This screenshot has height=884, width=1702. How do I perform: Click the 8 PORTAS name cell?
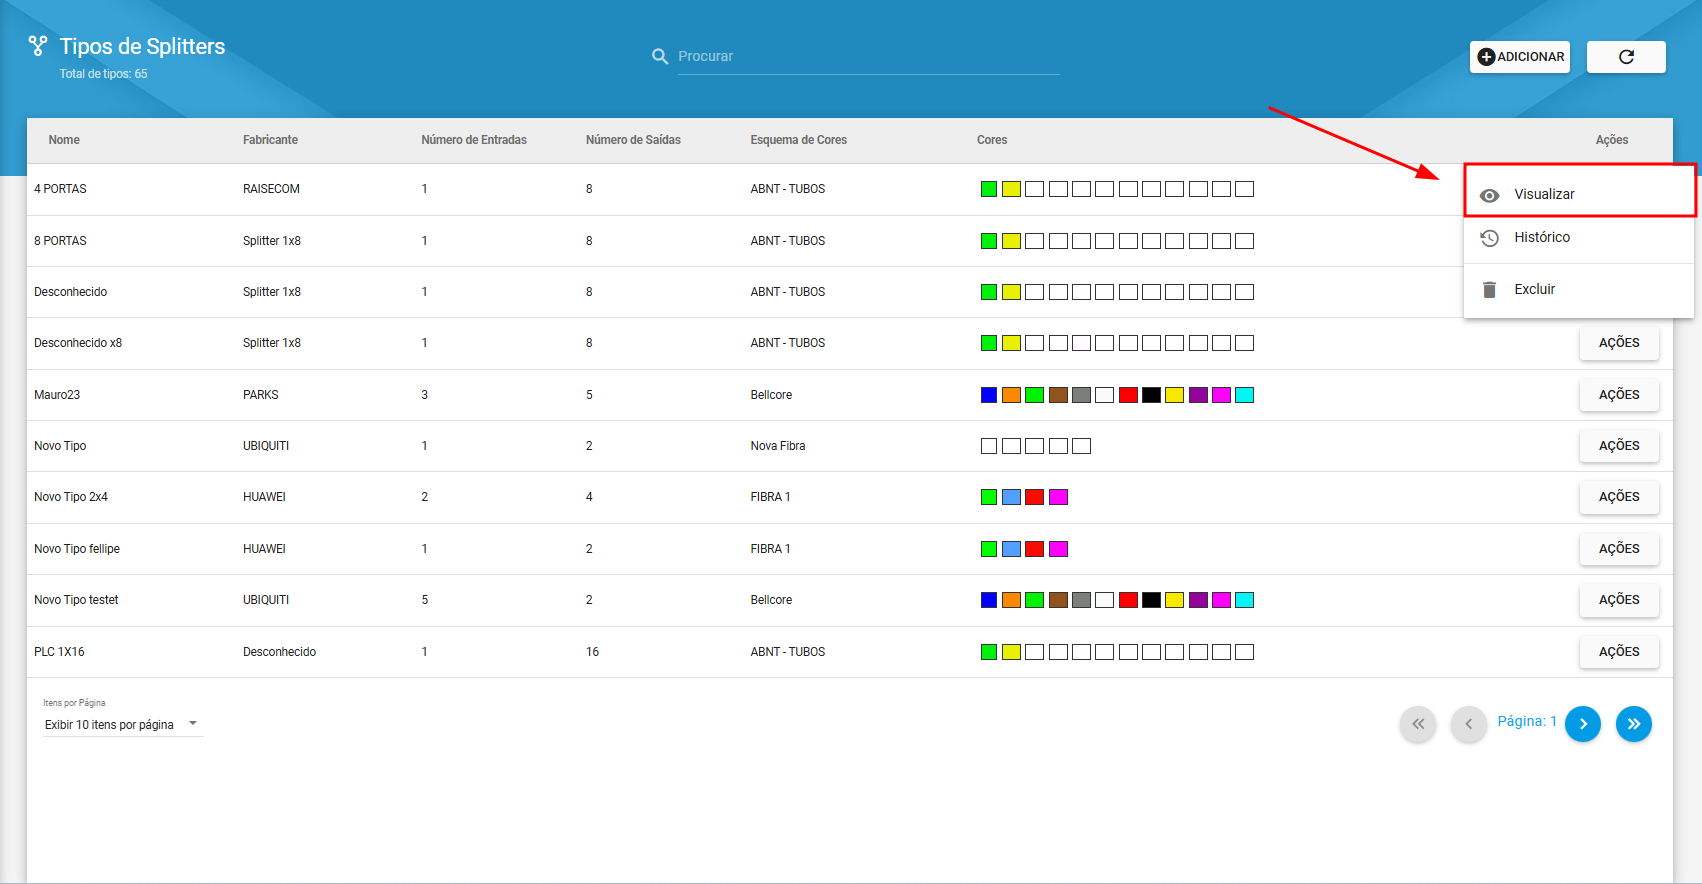(x=60, y=241)
